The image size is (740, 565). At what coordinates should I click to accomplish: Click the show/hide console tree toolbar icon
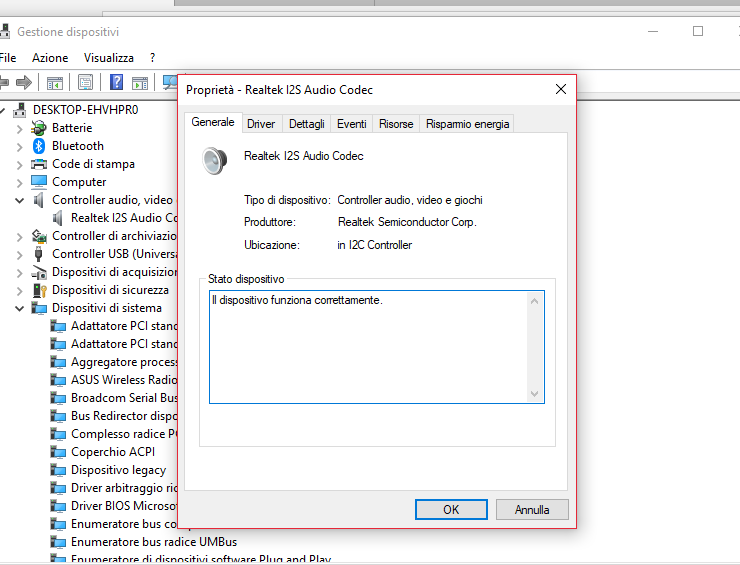(55, 83)
